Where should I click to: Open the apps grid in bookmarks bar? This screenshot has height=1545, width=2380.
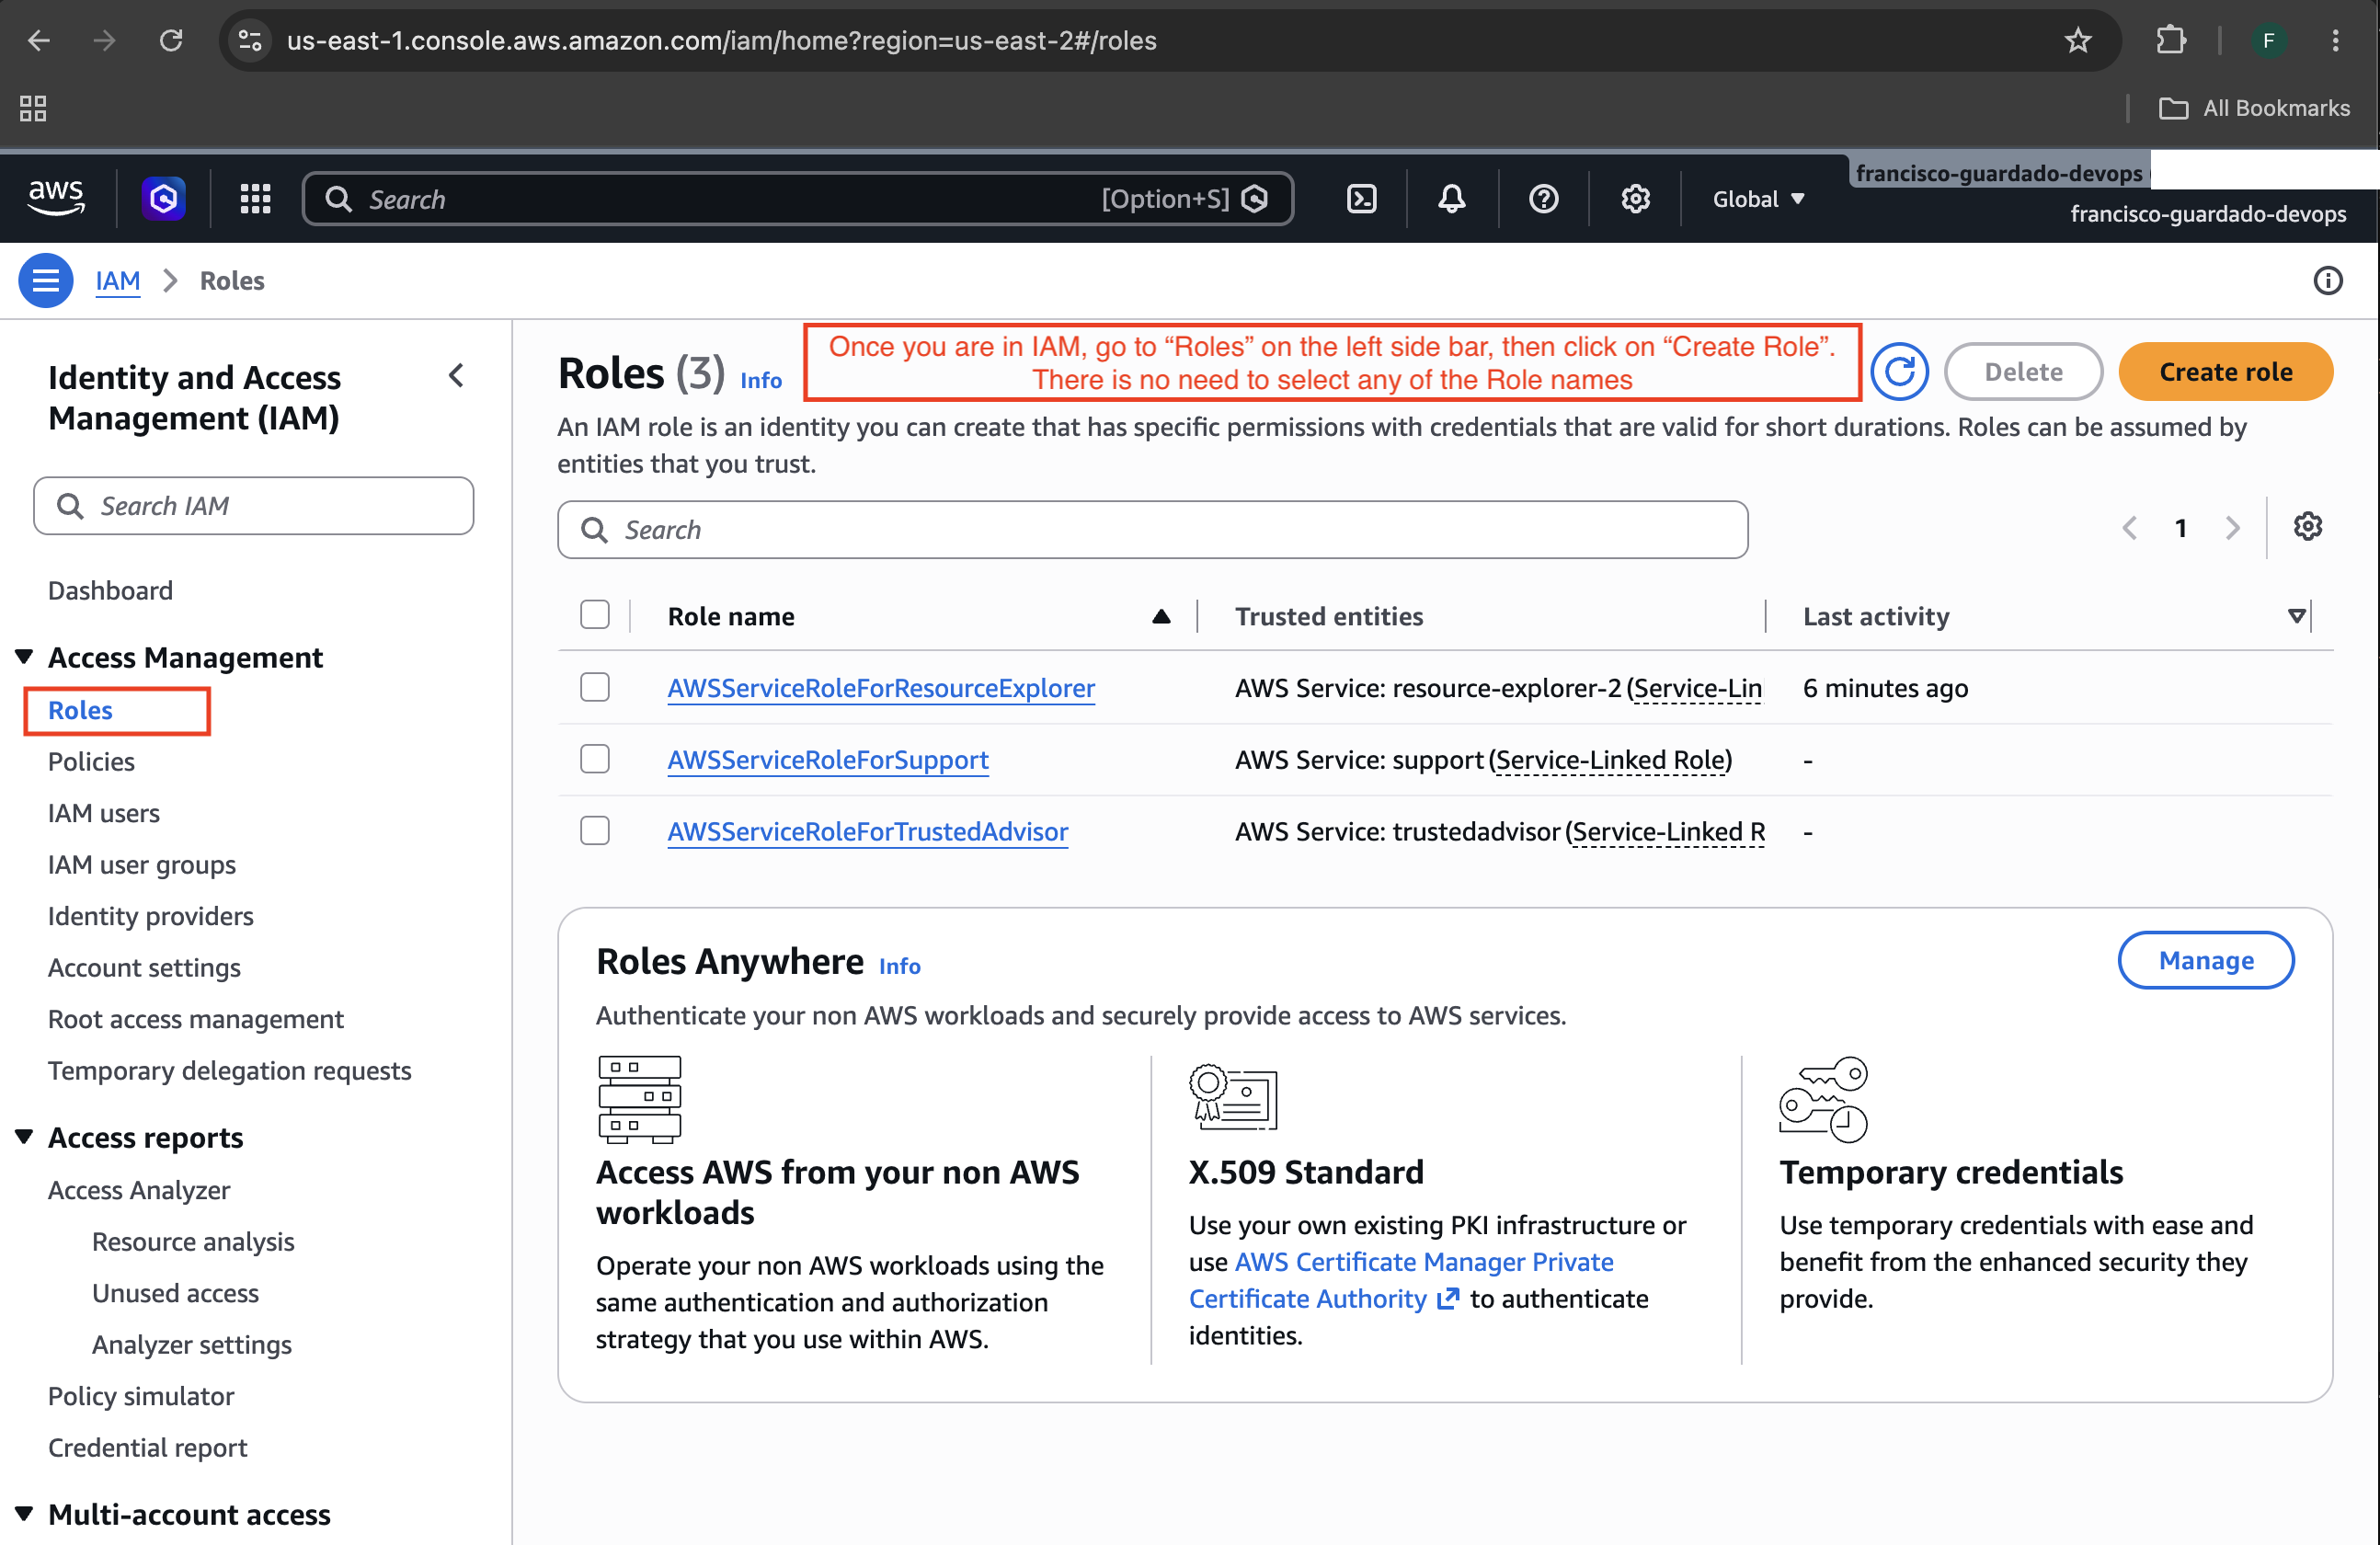tap(33, 108)
